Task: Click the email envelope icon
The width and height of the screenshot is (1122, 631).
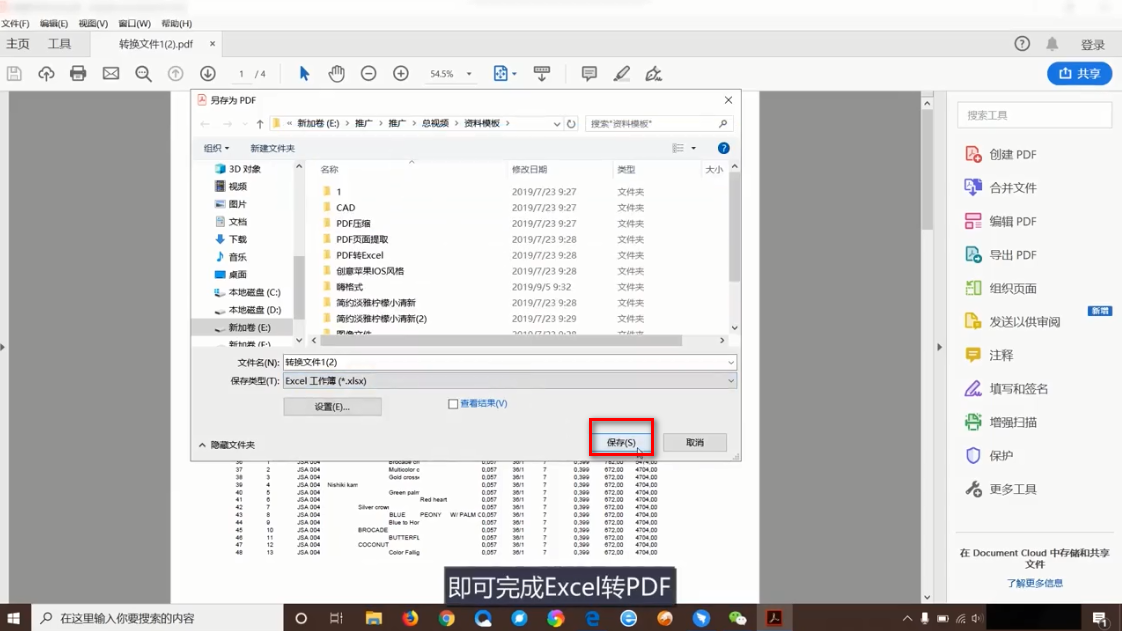Action: [111, 74]
